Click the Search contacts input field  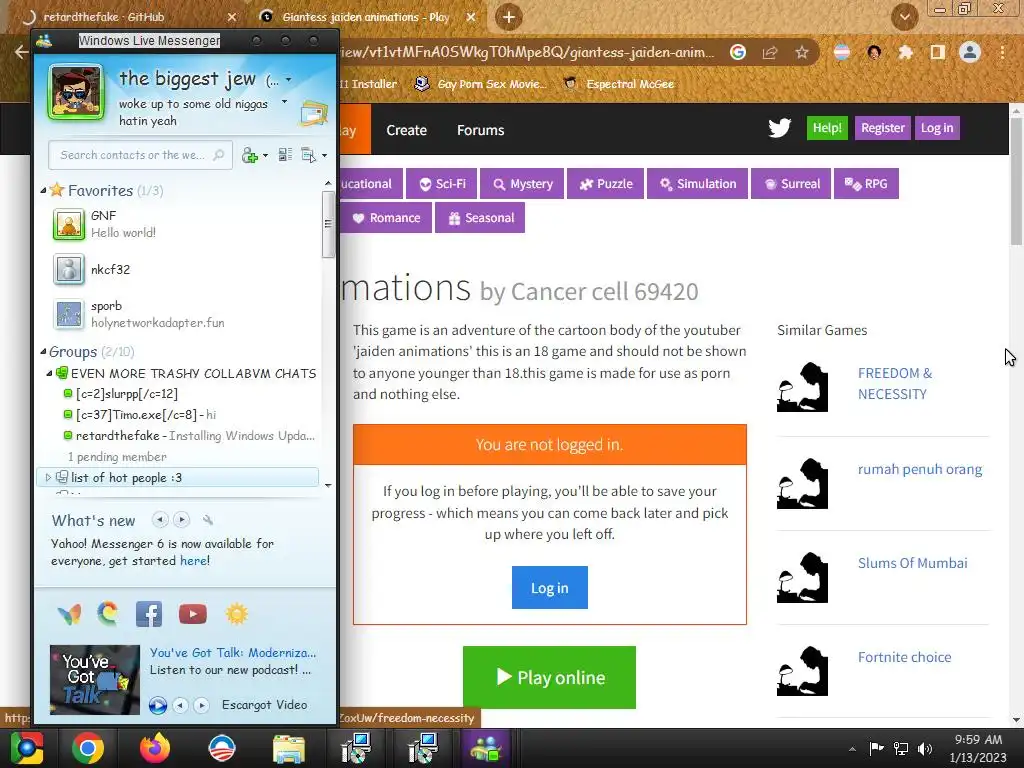pyautogui.click(x=140, y=155)
